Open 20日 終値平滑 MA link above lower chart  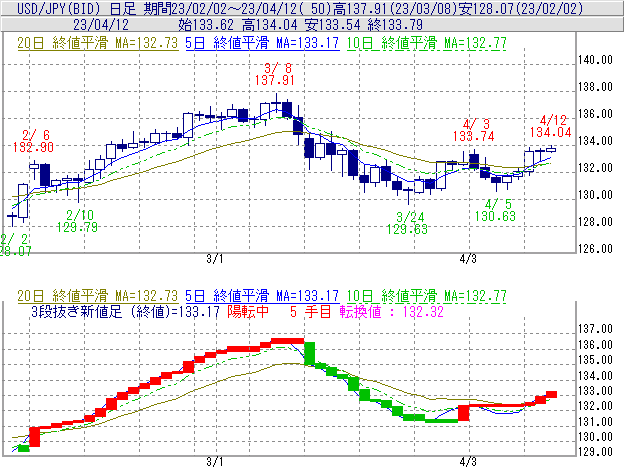98,296
